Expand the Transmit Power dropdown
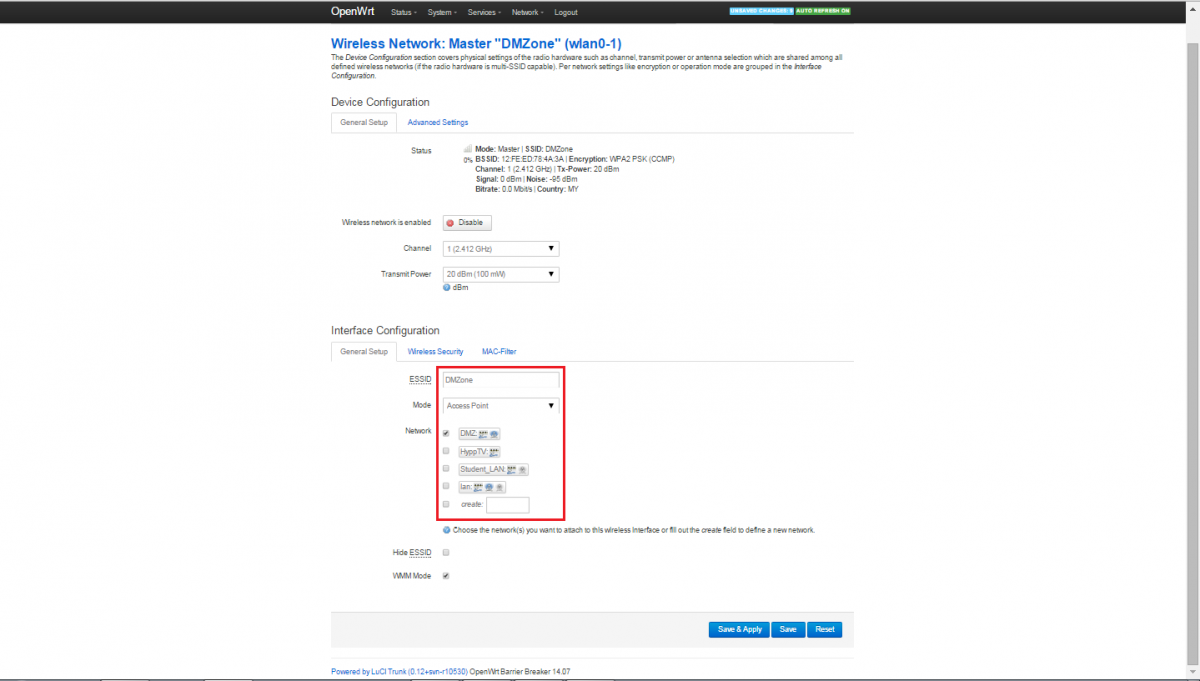Viewport: 1200px width, 681px height. point(501,274)
